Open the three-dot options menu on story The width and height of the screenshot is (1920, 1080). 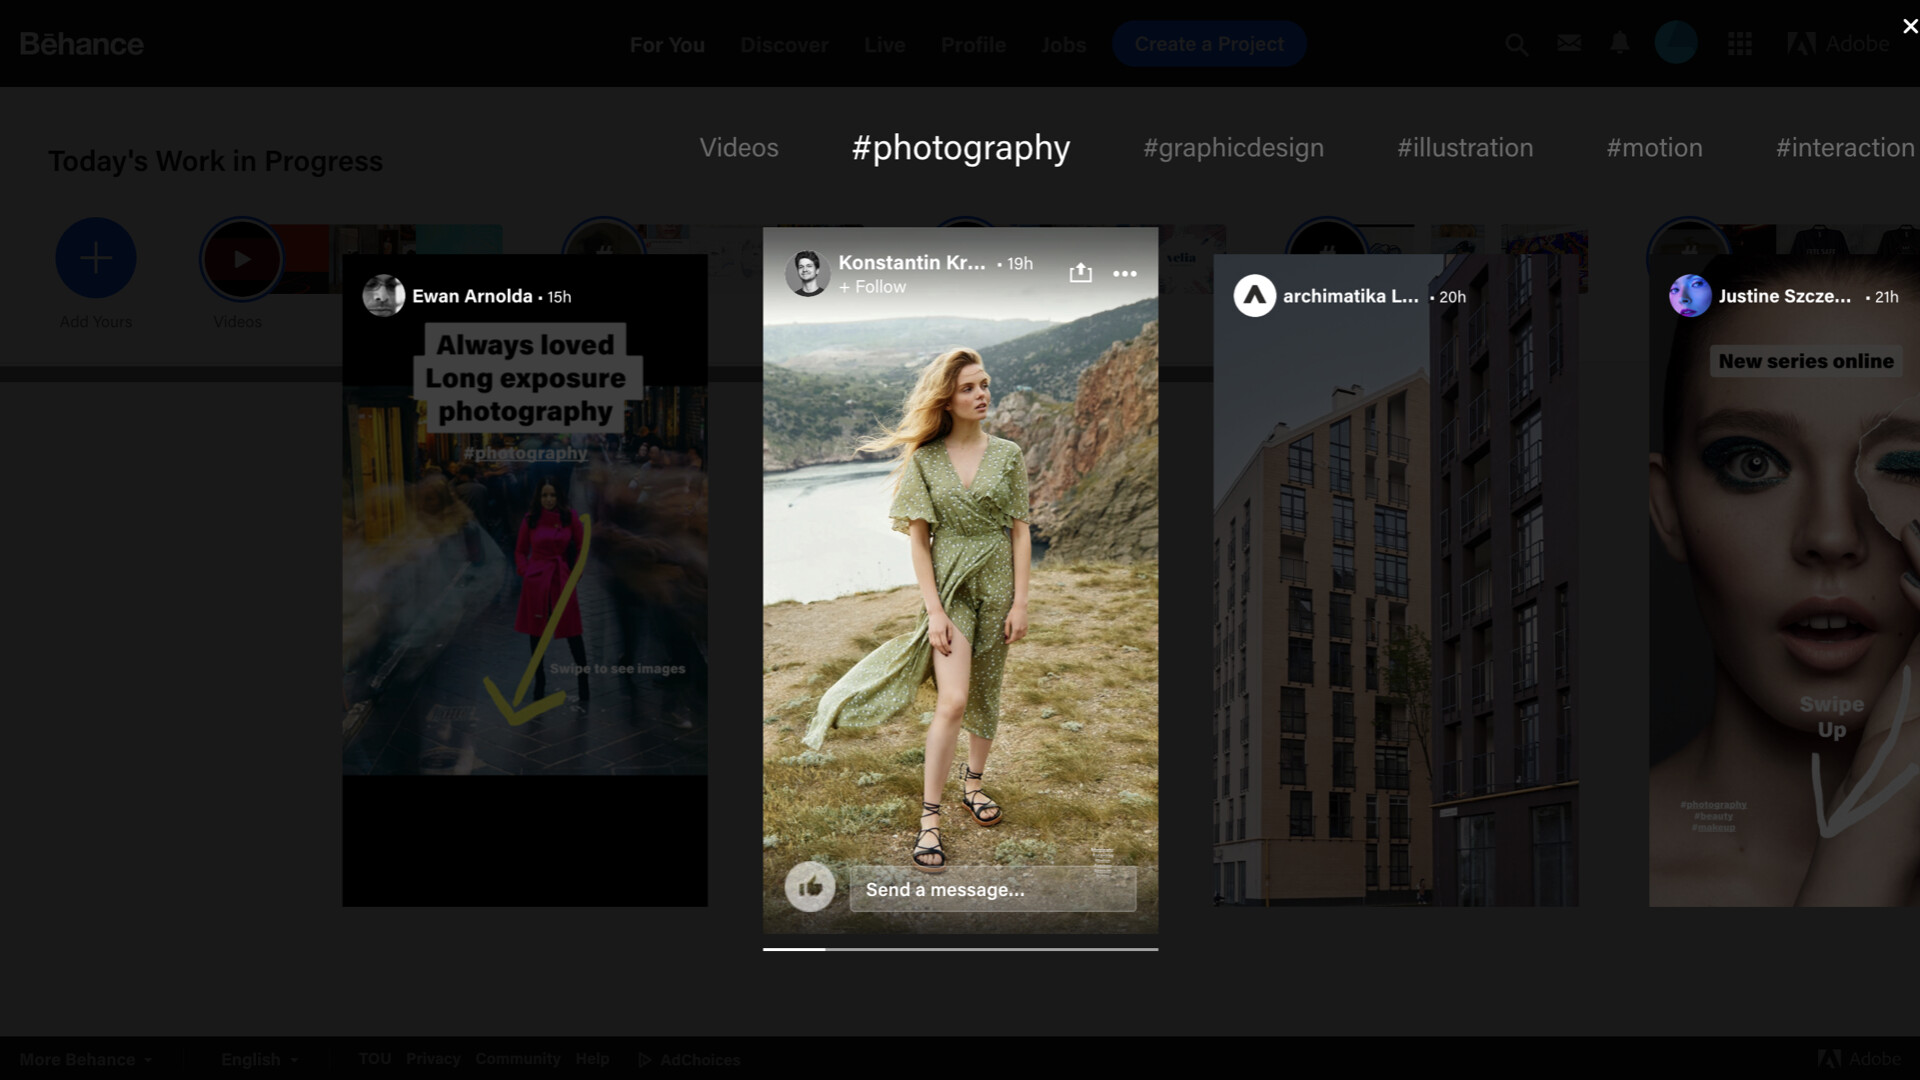(x=1124, y=273)
